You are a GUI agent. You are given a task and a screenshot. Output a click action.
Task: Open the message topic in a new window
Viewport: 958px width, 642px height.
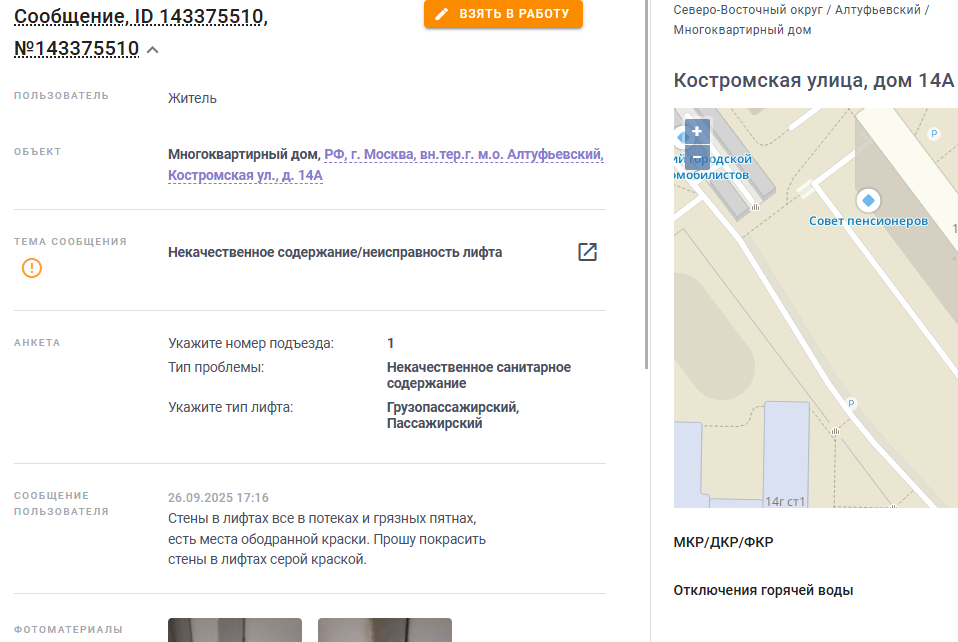click(587, 252)
